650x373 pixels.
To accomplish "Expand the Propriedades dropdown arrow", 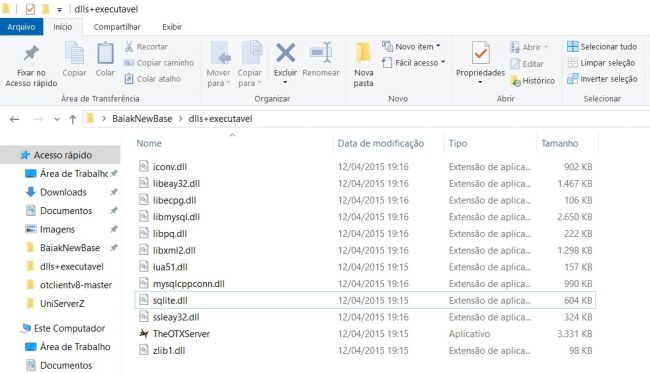I will 480,82.
